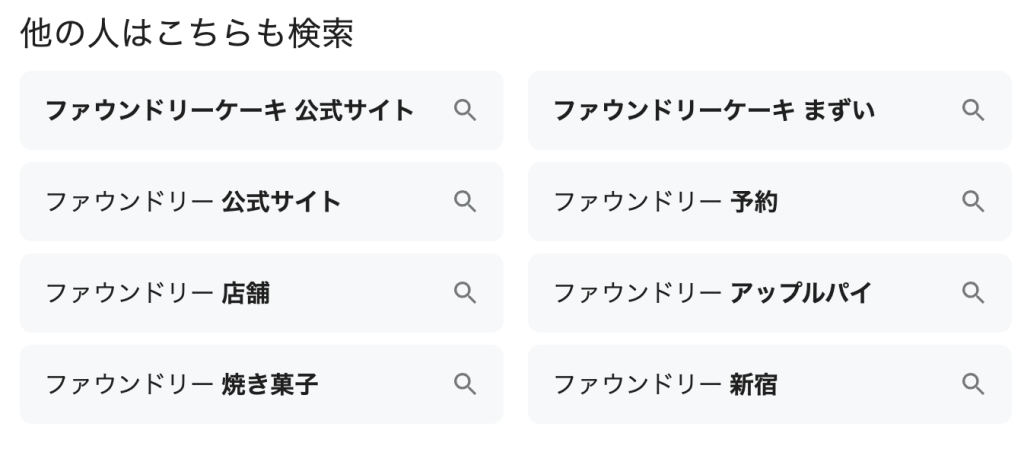Click the bold アップルパイ keyword

pyautogui.click(x=801, y=293)
